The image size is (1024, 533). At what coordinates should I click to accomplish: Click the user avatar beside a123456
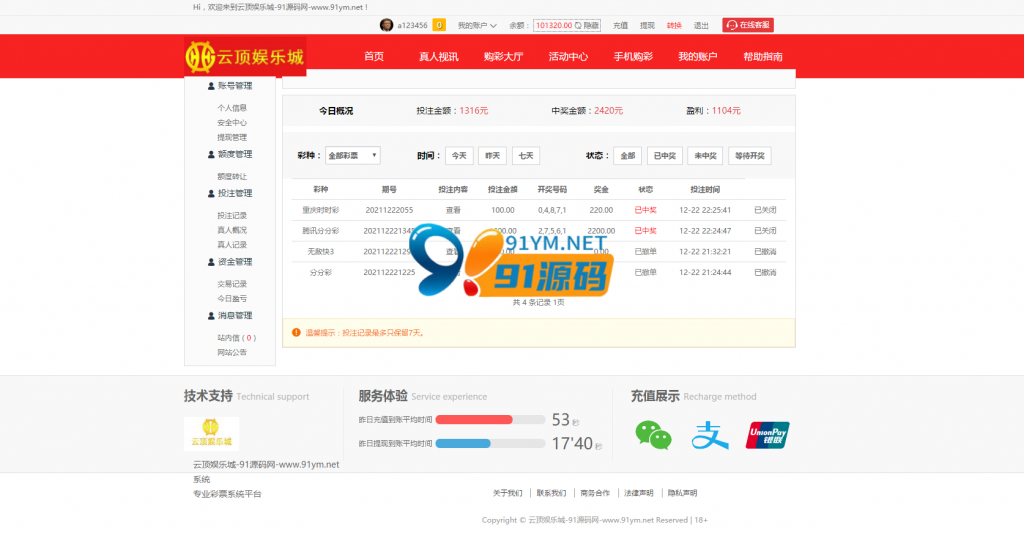tap(387, 25)
